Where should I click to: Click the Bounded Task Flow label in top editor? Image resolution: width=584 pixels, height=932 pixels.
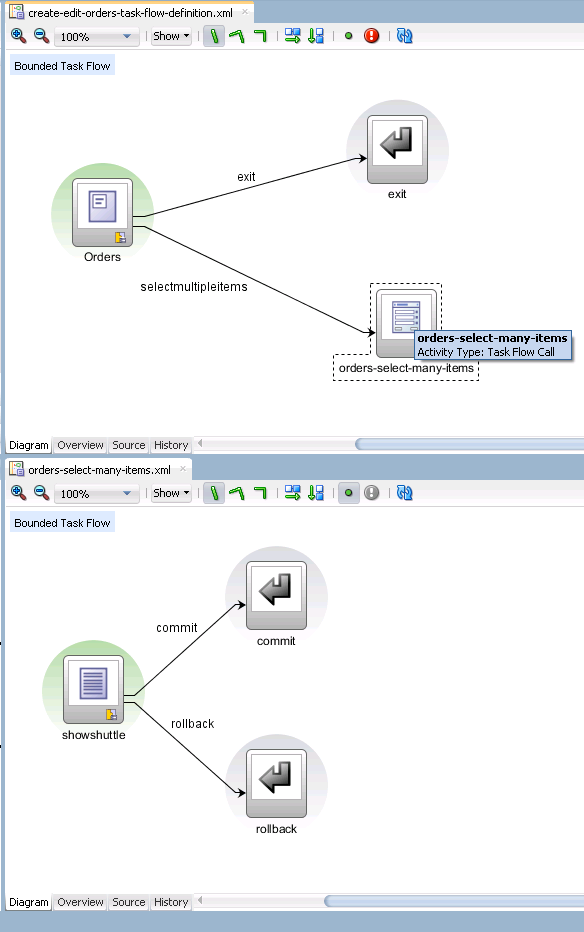pos(62,66)
